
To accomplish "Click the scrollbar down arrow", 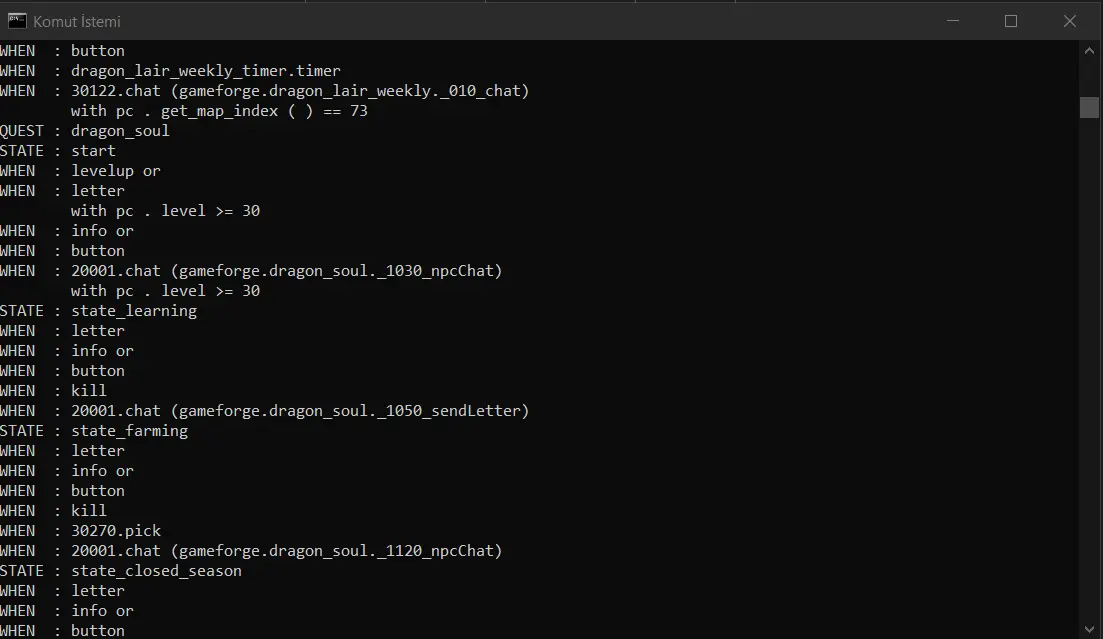I will [x=1089, y=628].
